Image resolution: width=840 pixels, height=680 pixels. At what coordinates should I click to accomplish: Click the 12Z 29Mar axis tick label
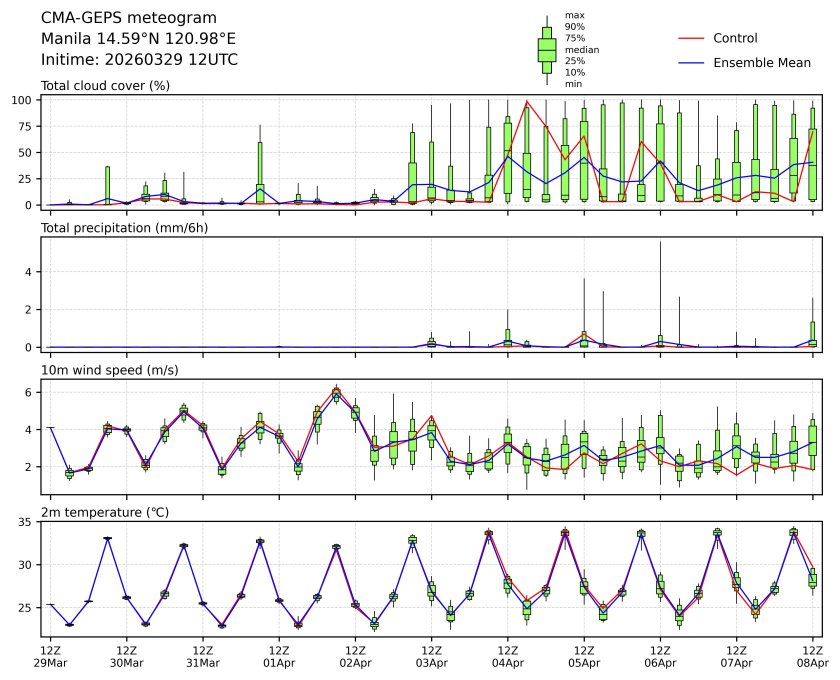click(50, 655)
